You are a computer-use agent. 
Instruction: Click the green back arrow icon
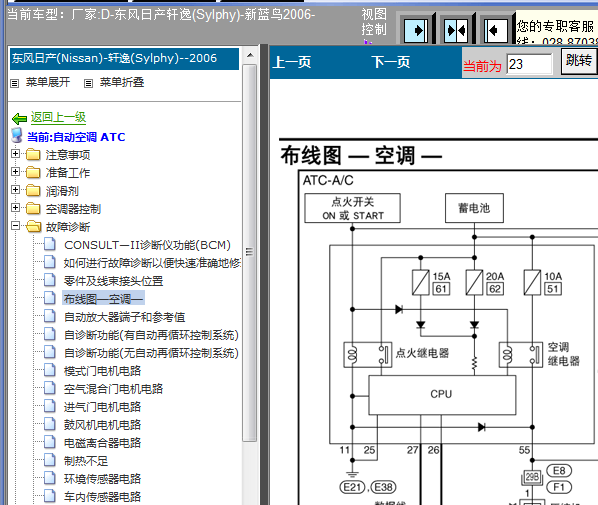[x=19, y=119]
